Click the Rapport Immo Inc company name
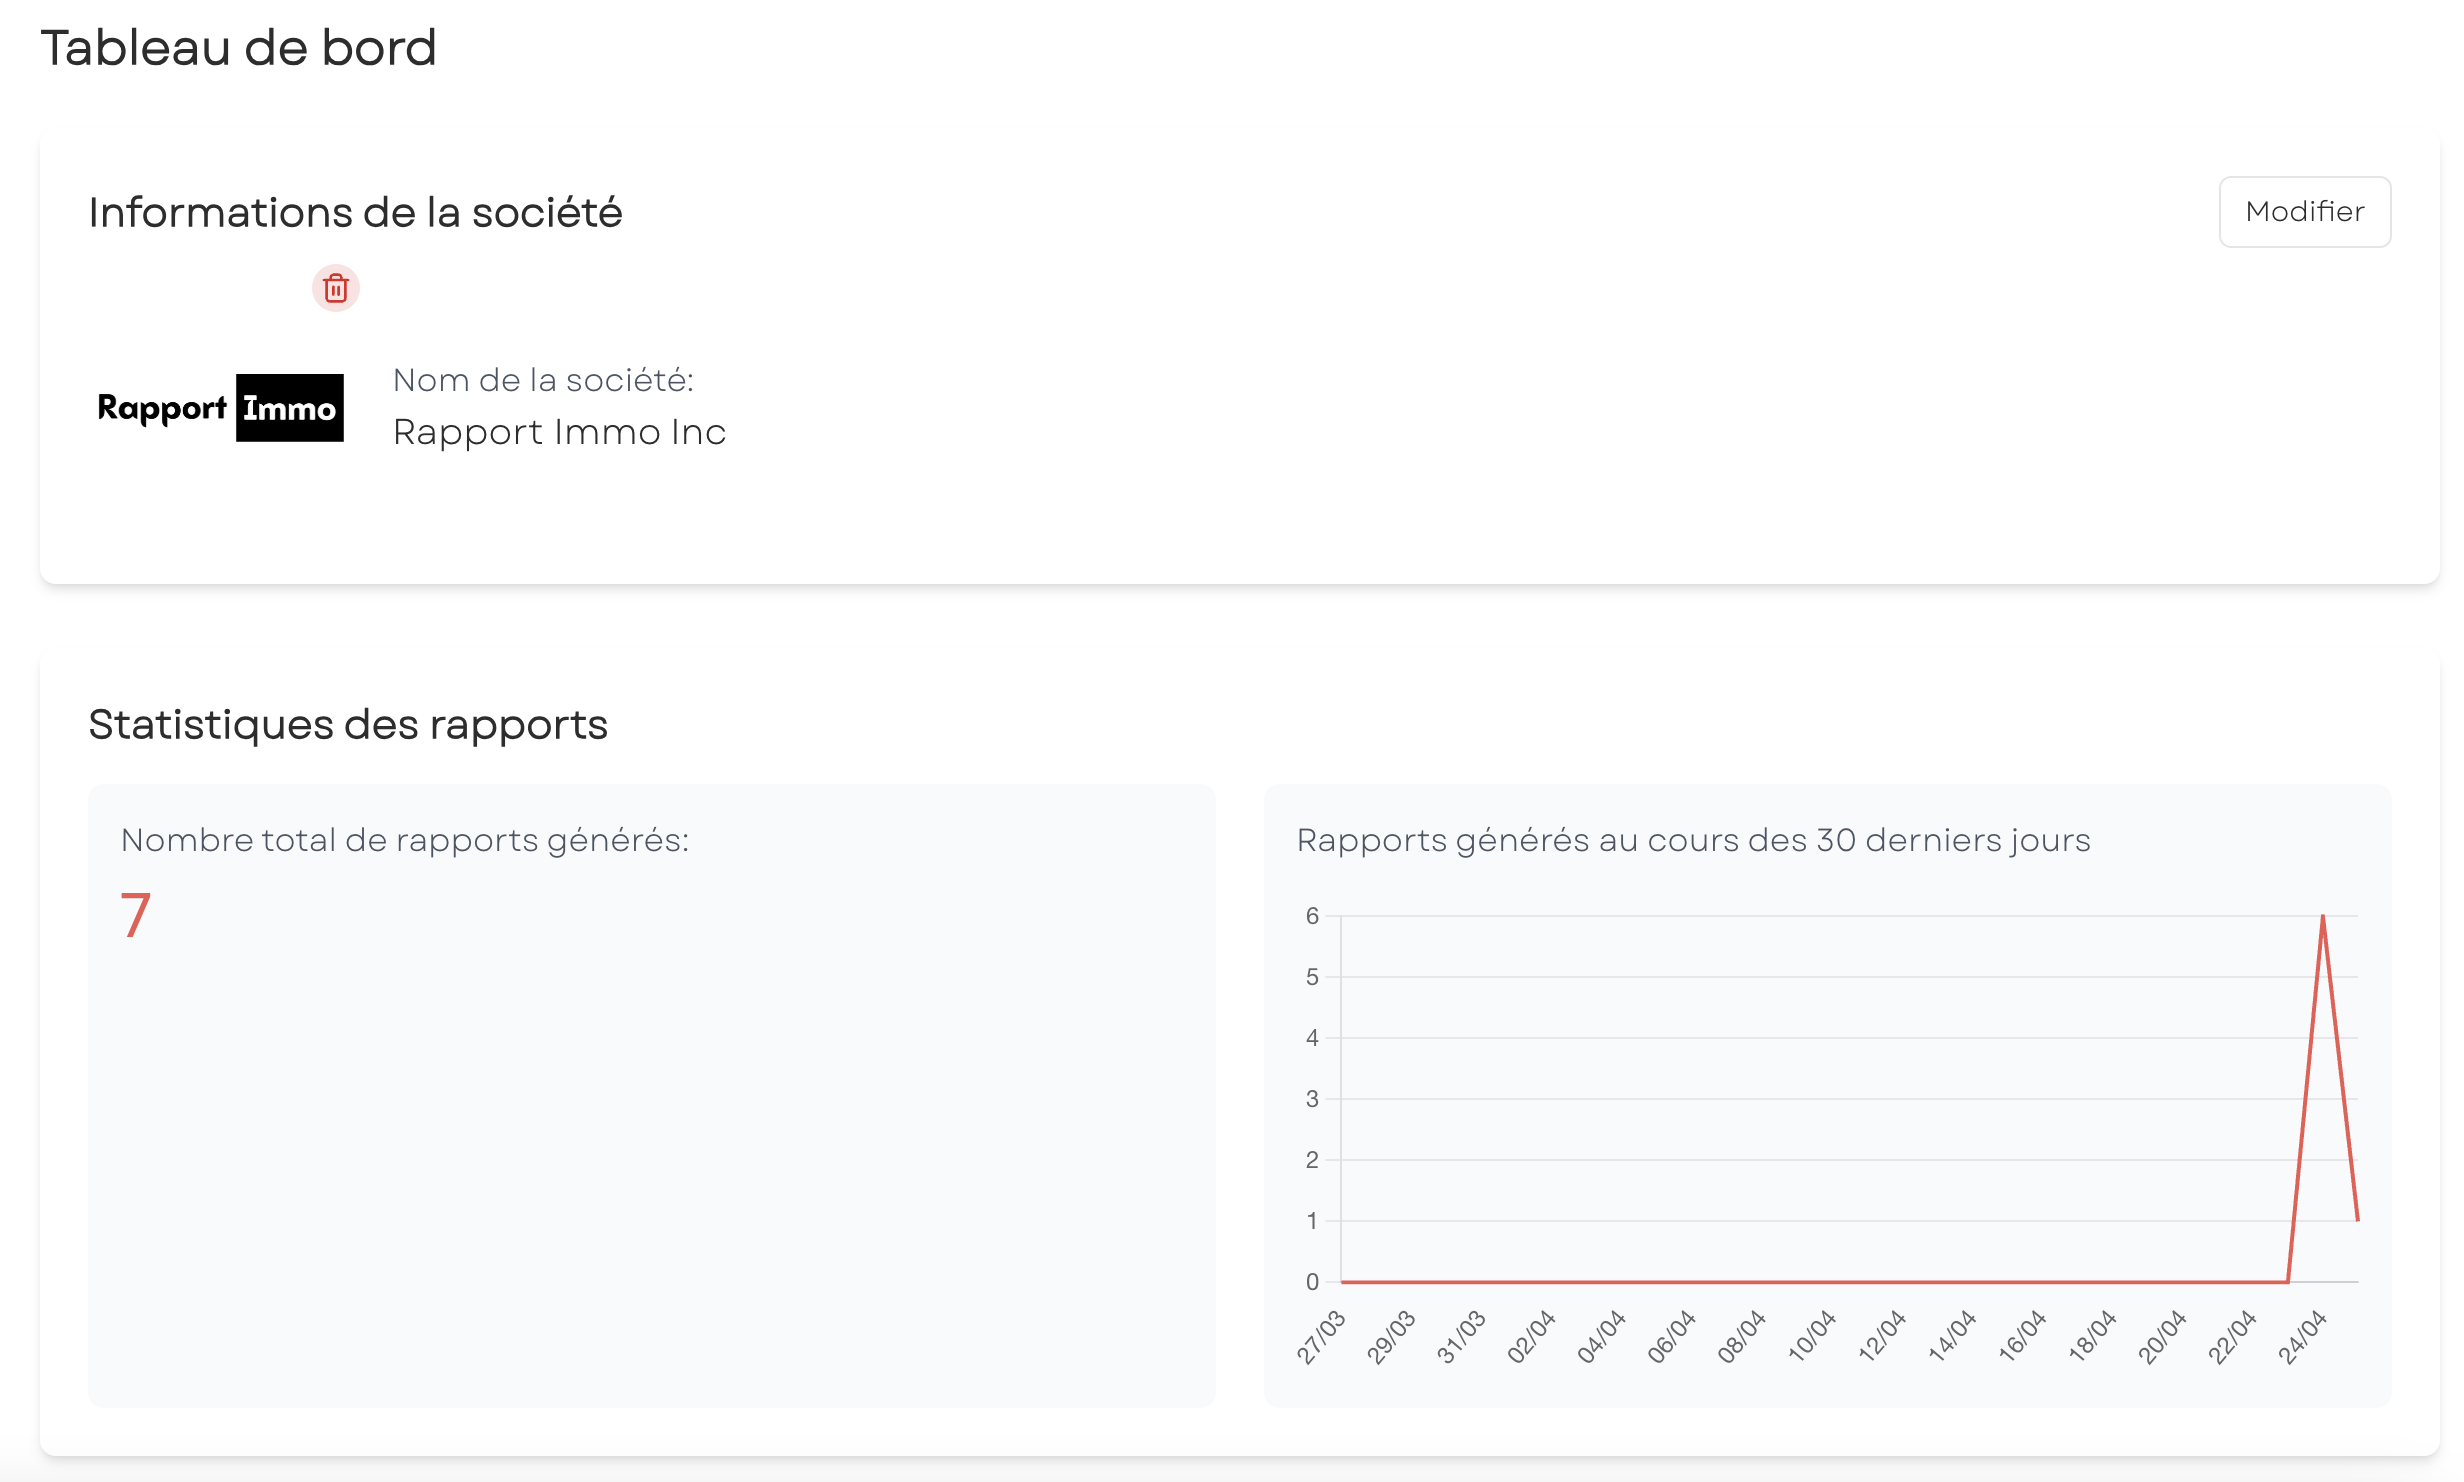The image size is (2464, 1482). tap(559, 432)
